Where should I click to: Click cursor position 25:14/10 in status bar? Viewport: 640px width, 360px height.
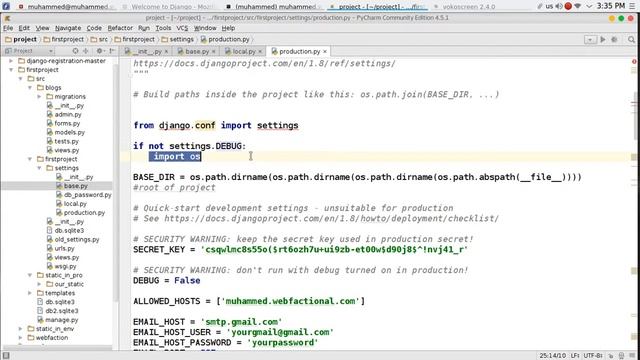click(553, 356)
